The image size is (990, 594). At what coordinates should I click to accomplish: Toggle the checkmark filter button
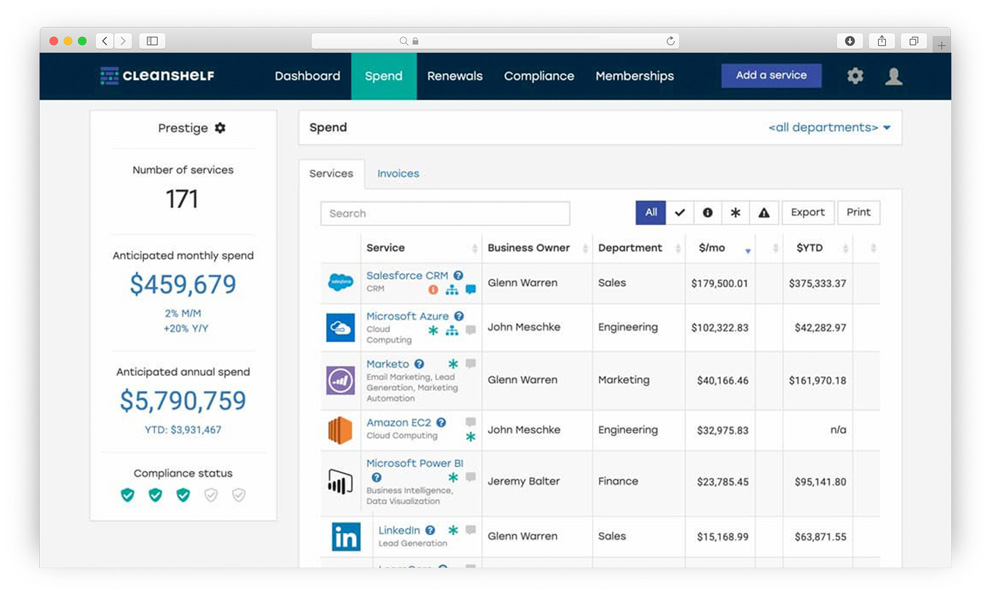679,213
